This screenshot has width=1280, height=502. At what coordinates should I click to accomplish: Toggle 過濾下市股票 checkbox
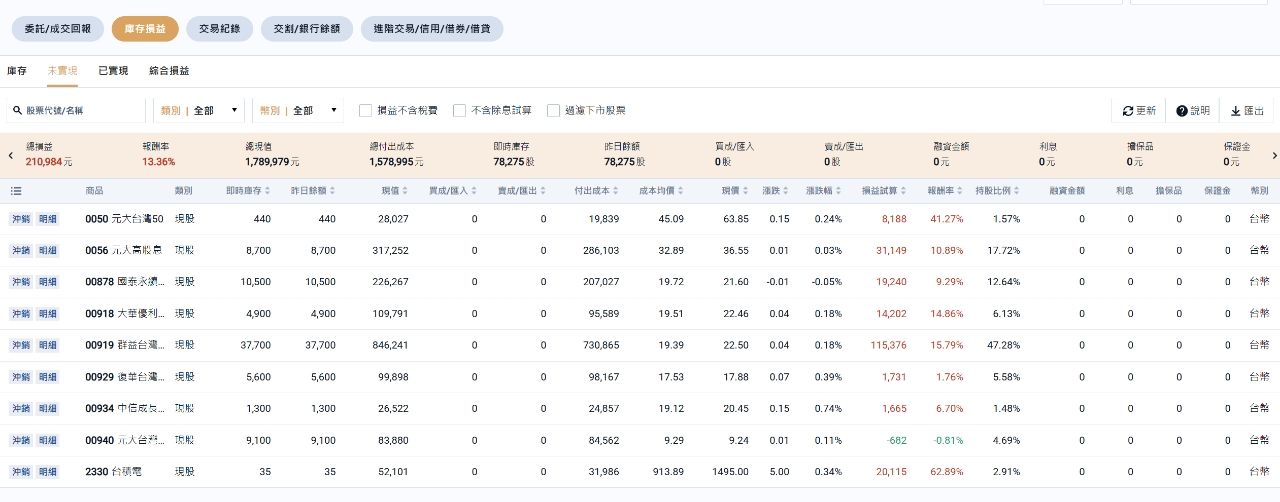coord(553,110)
